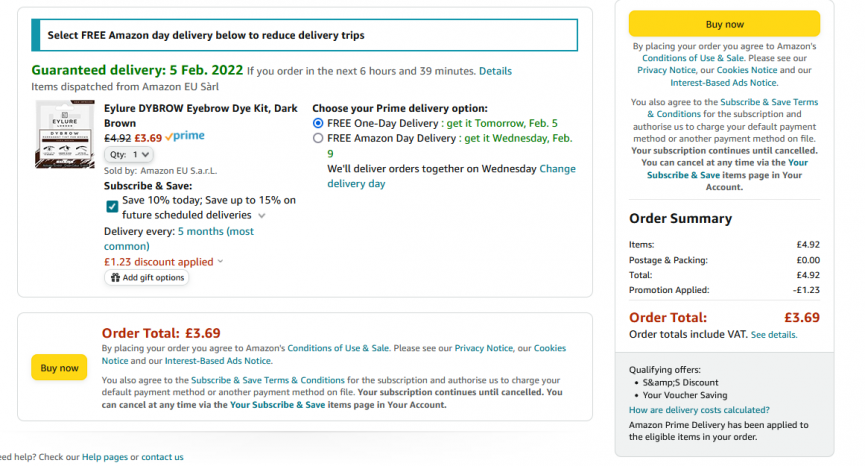Click the Buy now button beside Order Total
The width and height of the screenshot is (865, 466).
[59, 368]
